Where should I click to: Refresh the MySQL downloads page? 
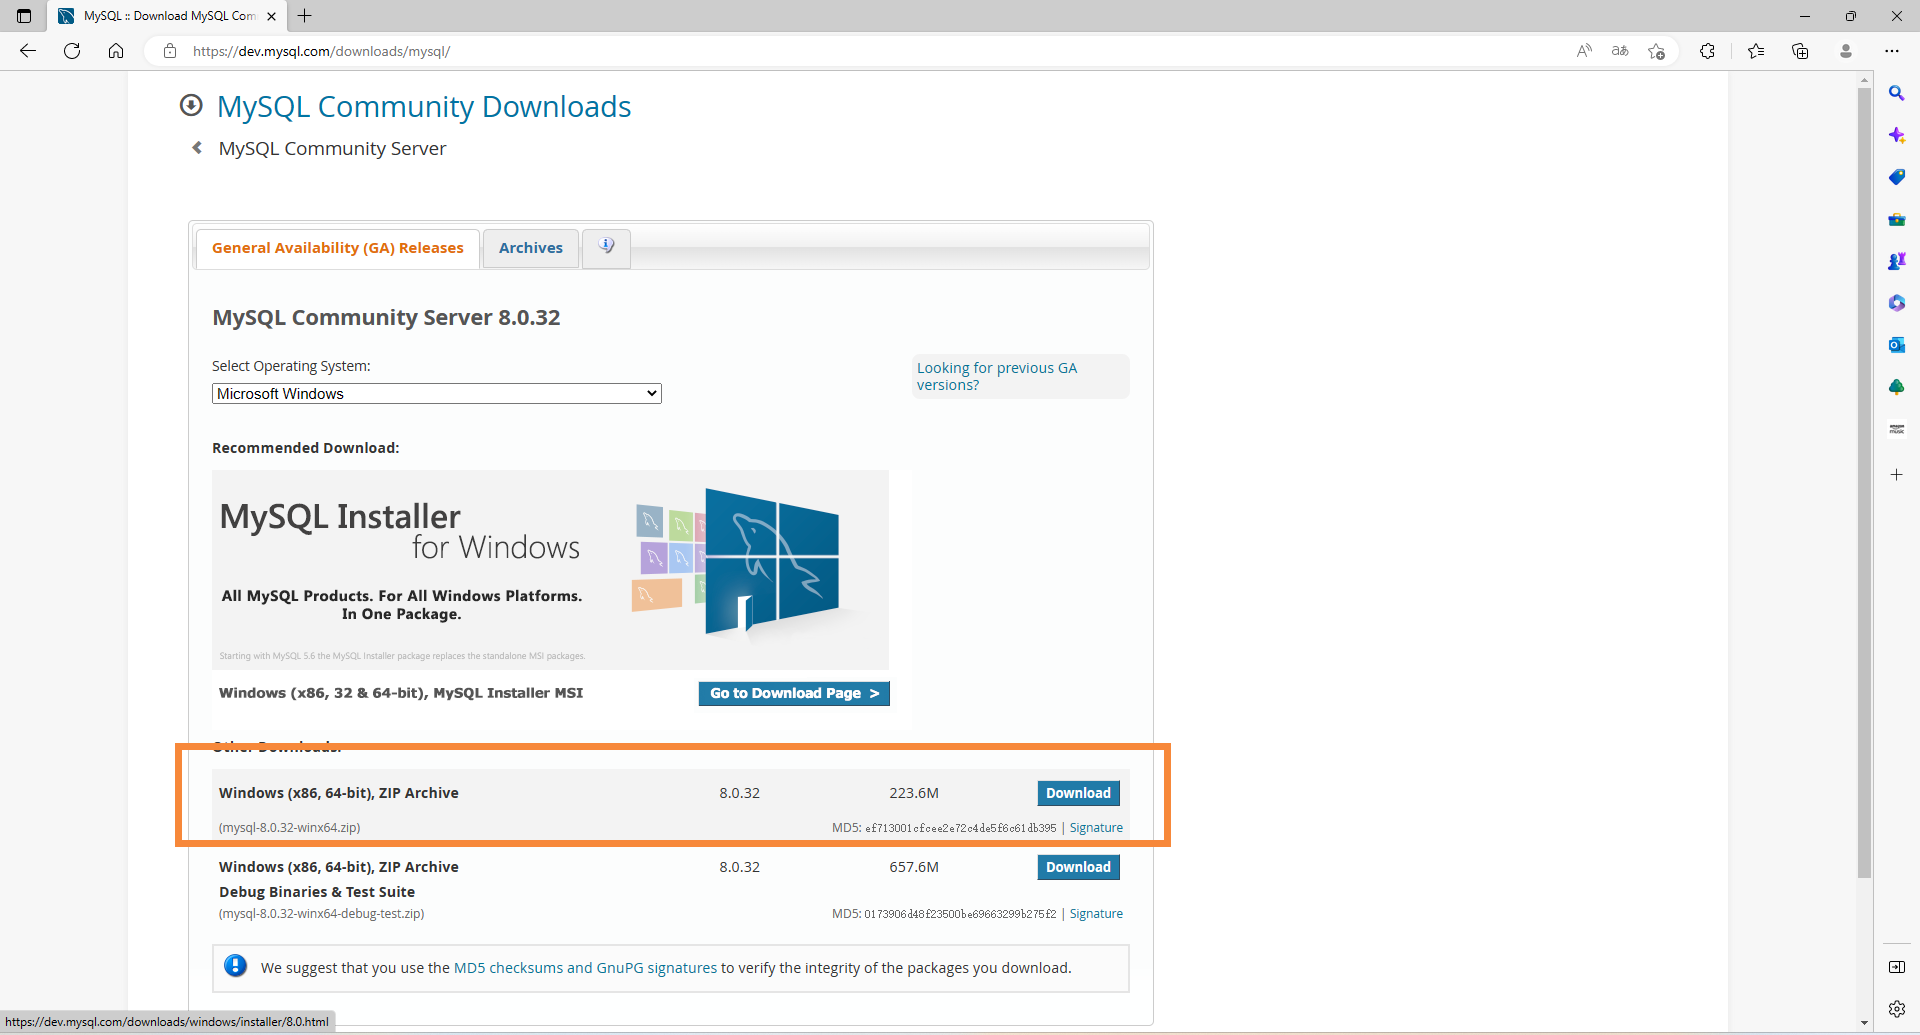pos(72,51)
